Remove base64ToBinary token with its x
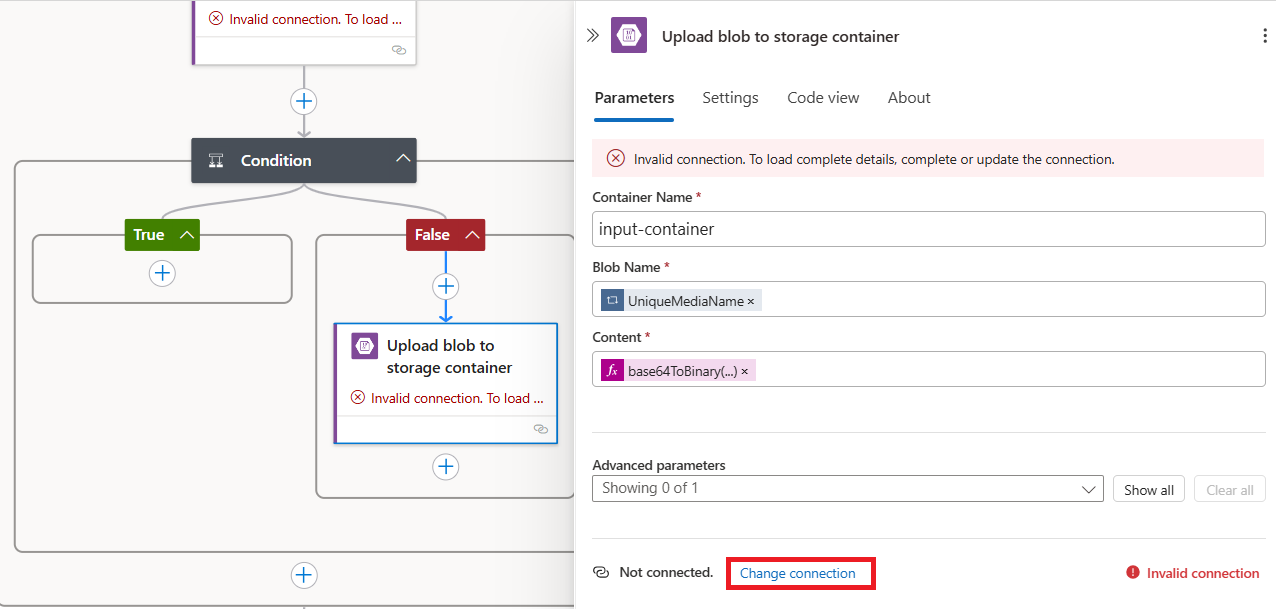Screen dimensions: 1276x609 [744, 371]
